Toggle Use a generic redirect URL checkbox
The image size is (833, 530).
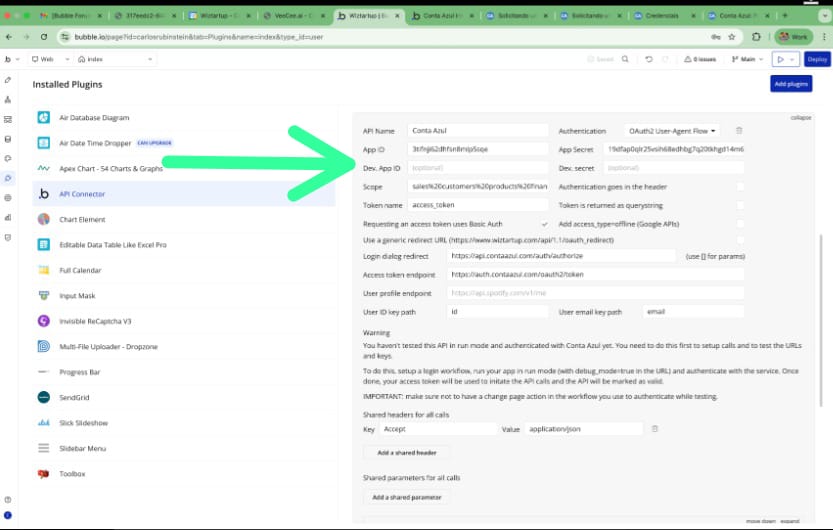[x=740, y=240]
